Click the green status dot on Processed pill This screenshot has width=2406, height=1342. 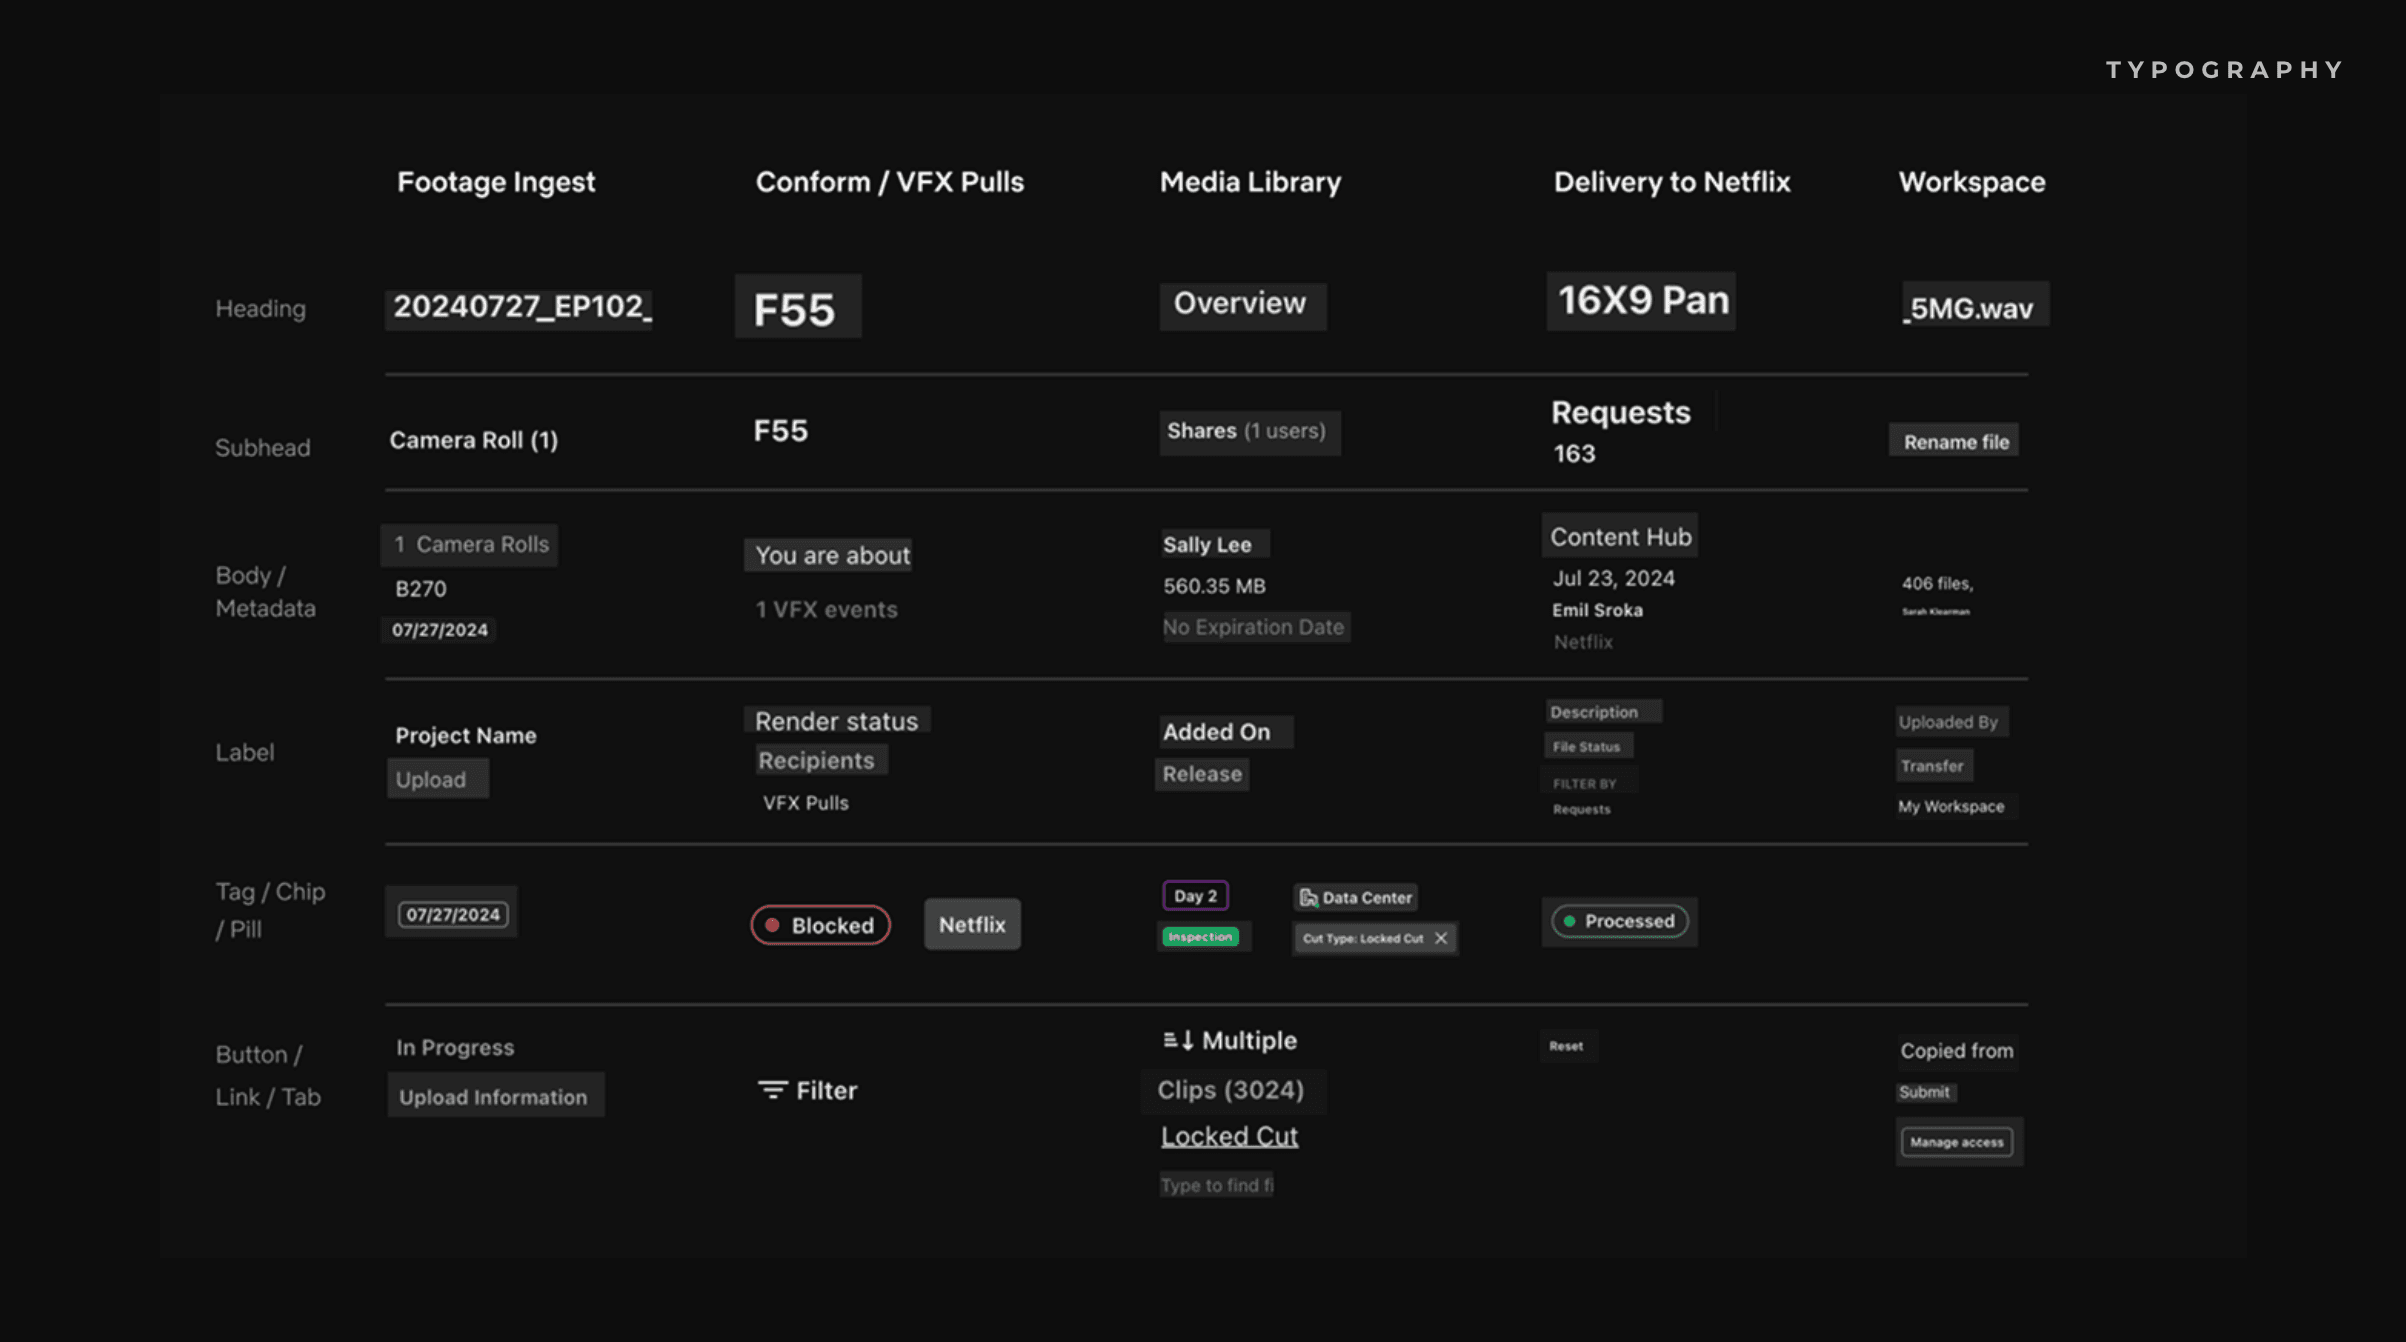tap(1570, 920)
